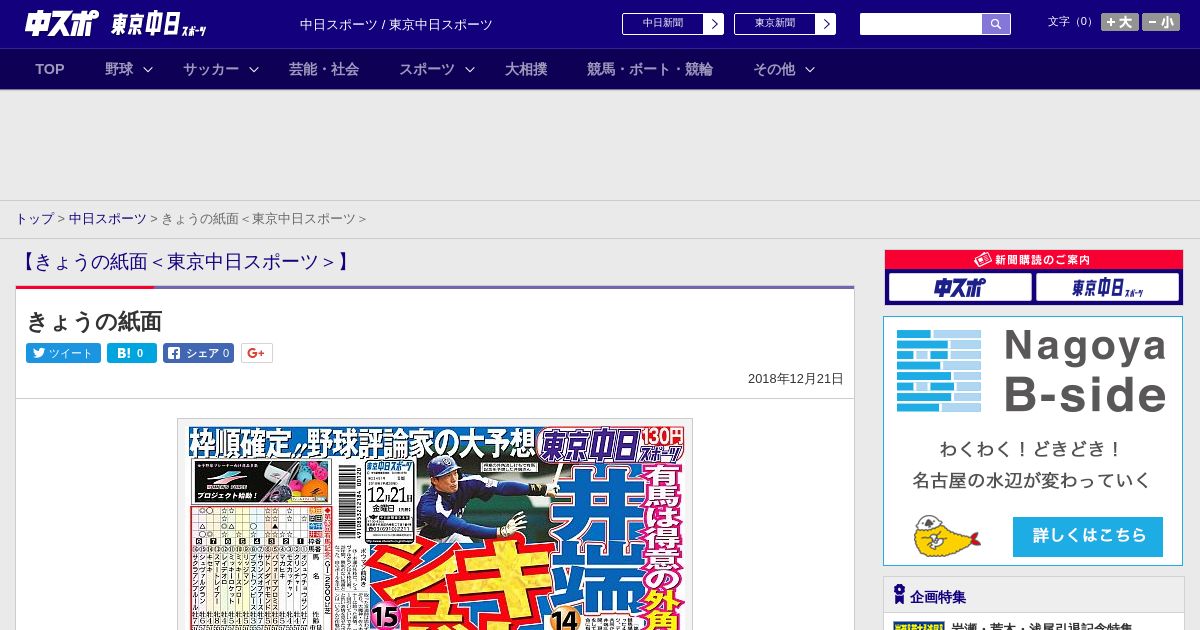Expand the 野球 dropdown chevron
Image resolution: width=1200 pixels, height=630 pixels.
(x=148, y=69)
